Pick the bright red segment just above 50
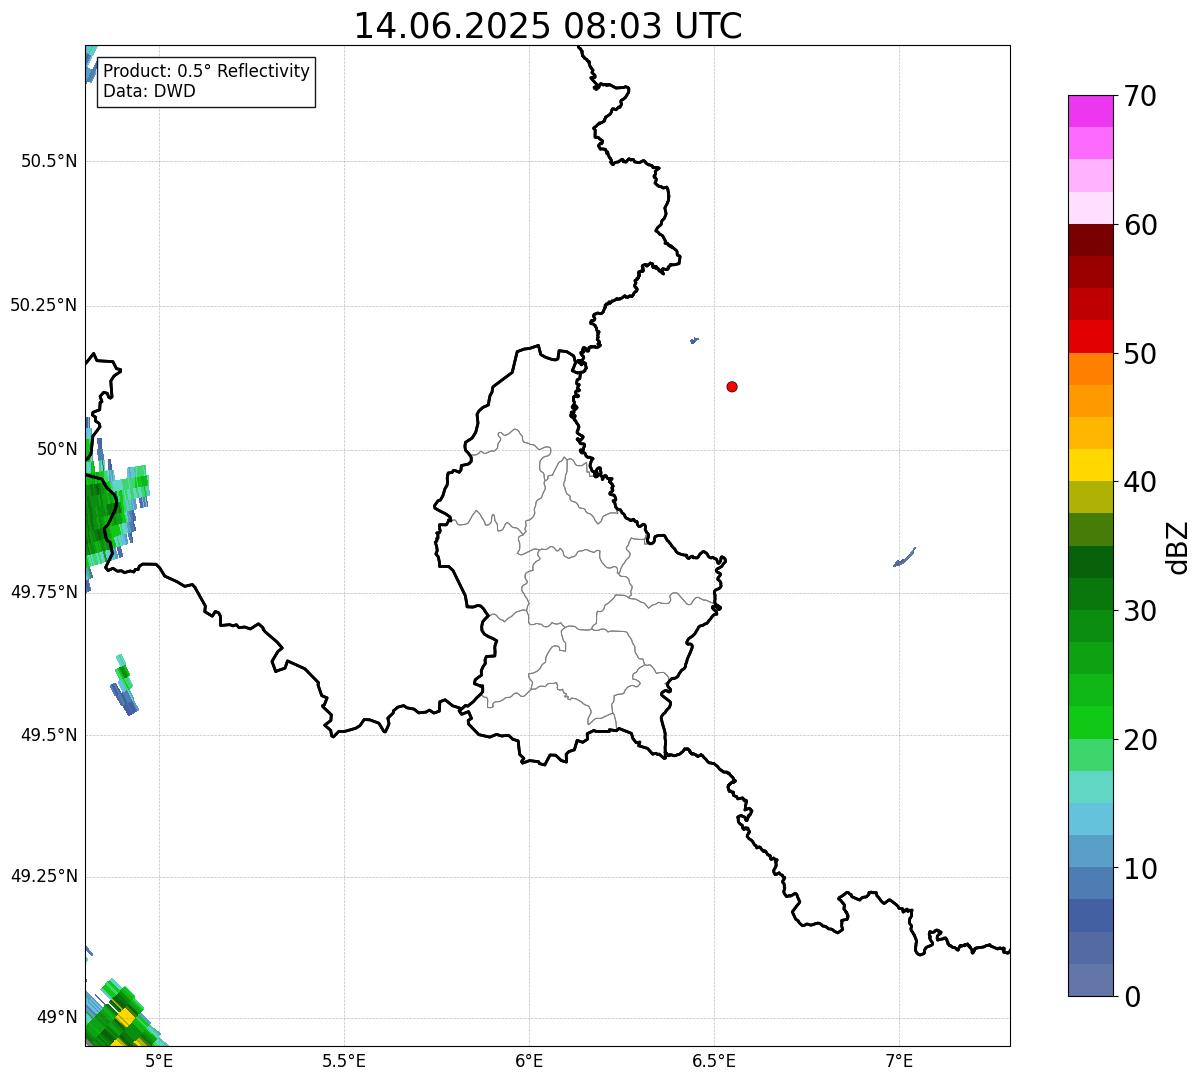The height and width of the screenshot is (1081, 1202). click(1090, 336)
